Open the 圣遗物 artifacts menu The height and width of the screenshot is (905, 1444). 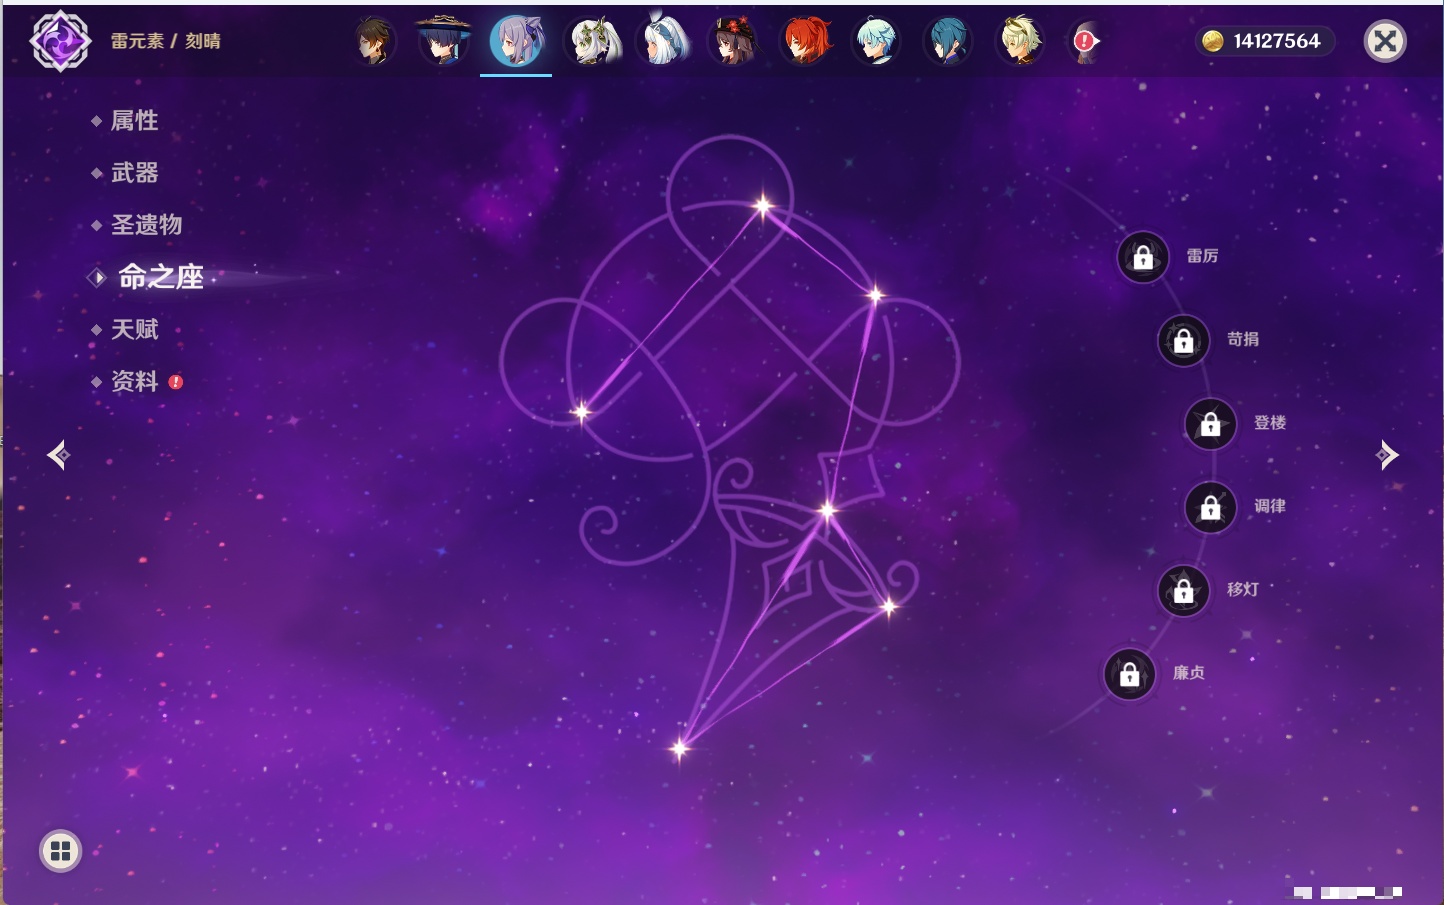point(146,225)
